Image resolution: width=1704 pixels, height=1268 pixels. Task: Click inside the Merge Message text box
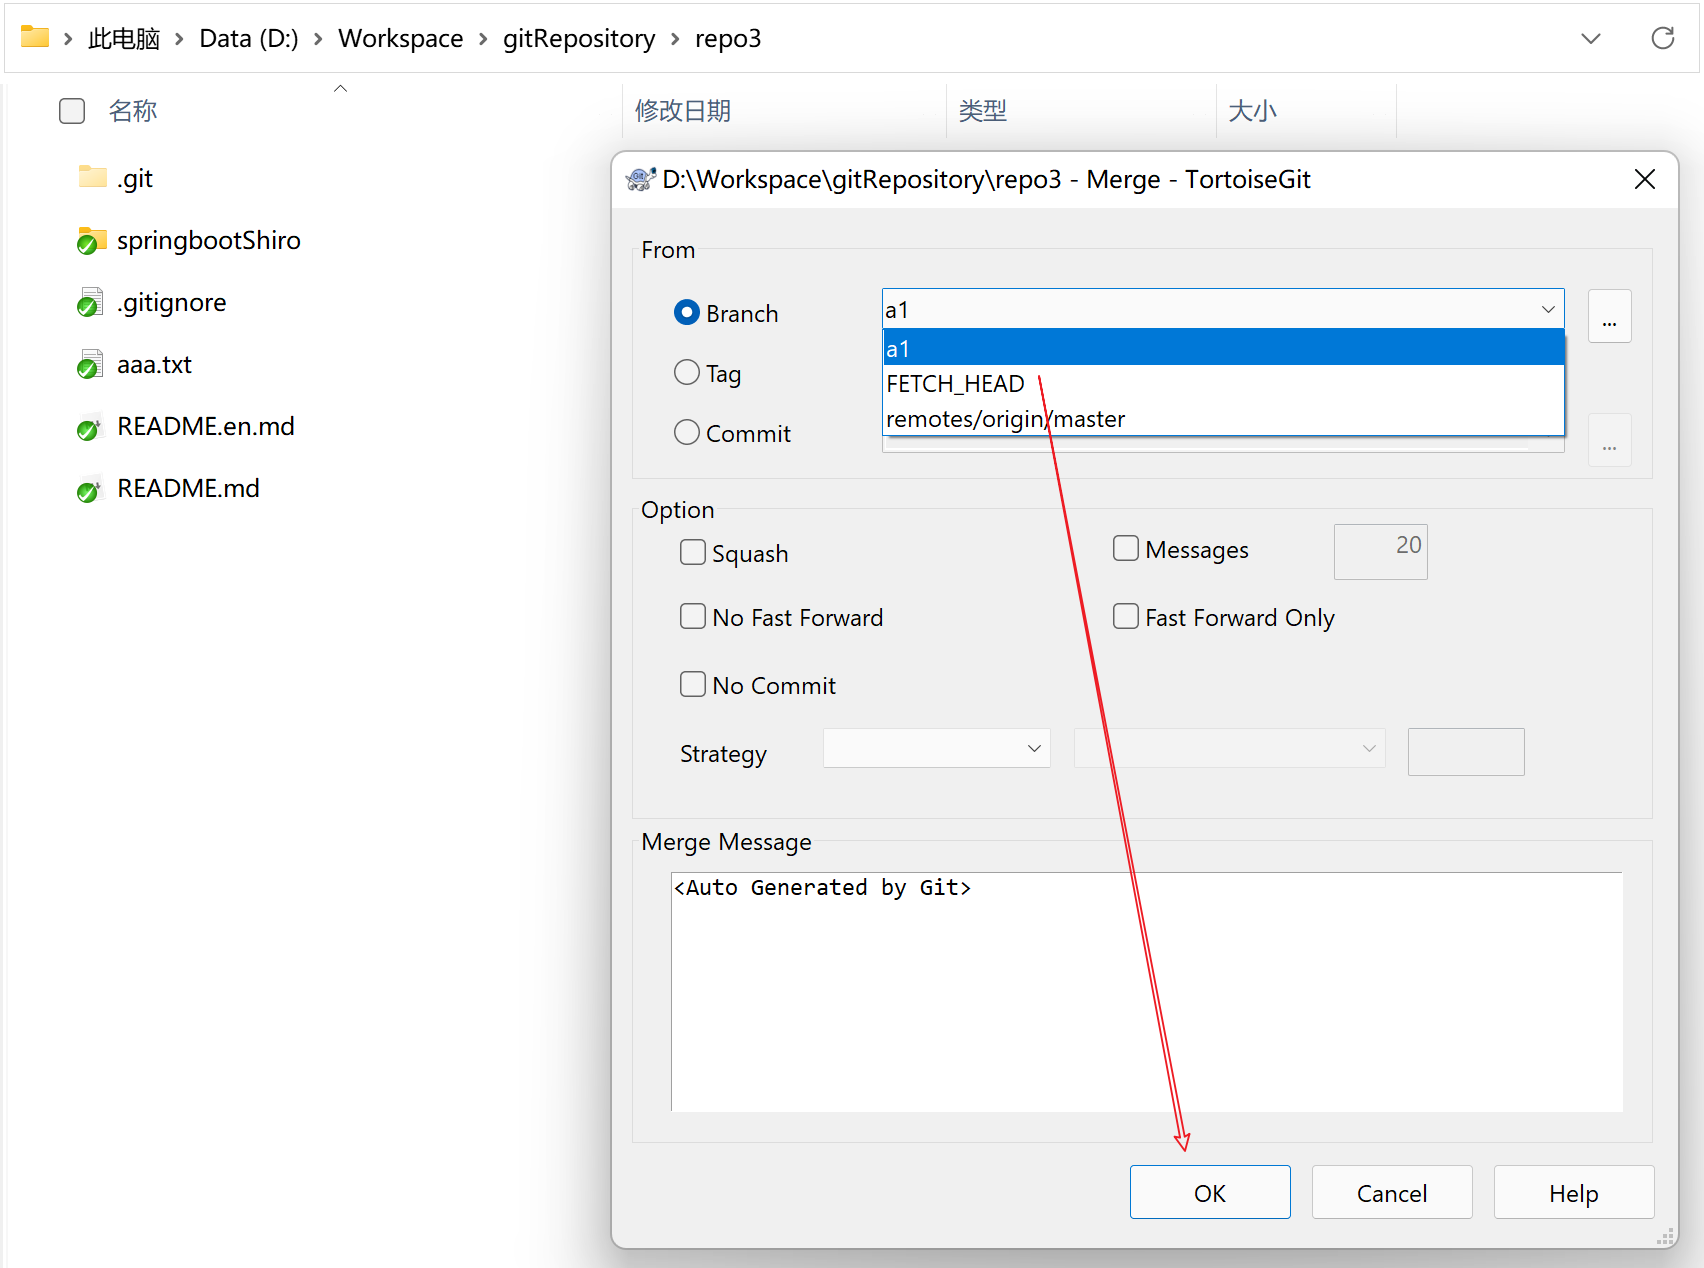1146,990
